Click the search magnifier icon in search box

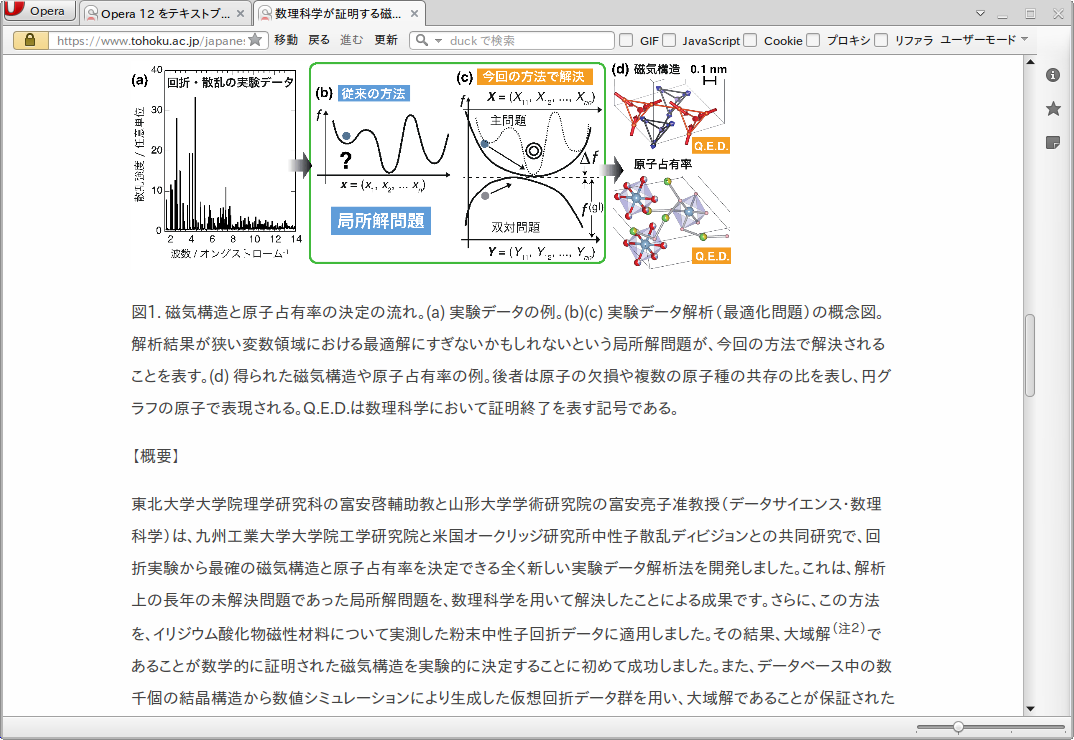[x=421, y=40]
